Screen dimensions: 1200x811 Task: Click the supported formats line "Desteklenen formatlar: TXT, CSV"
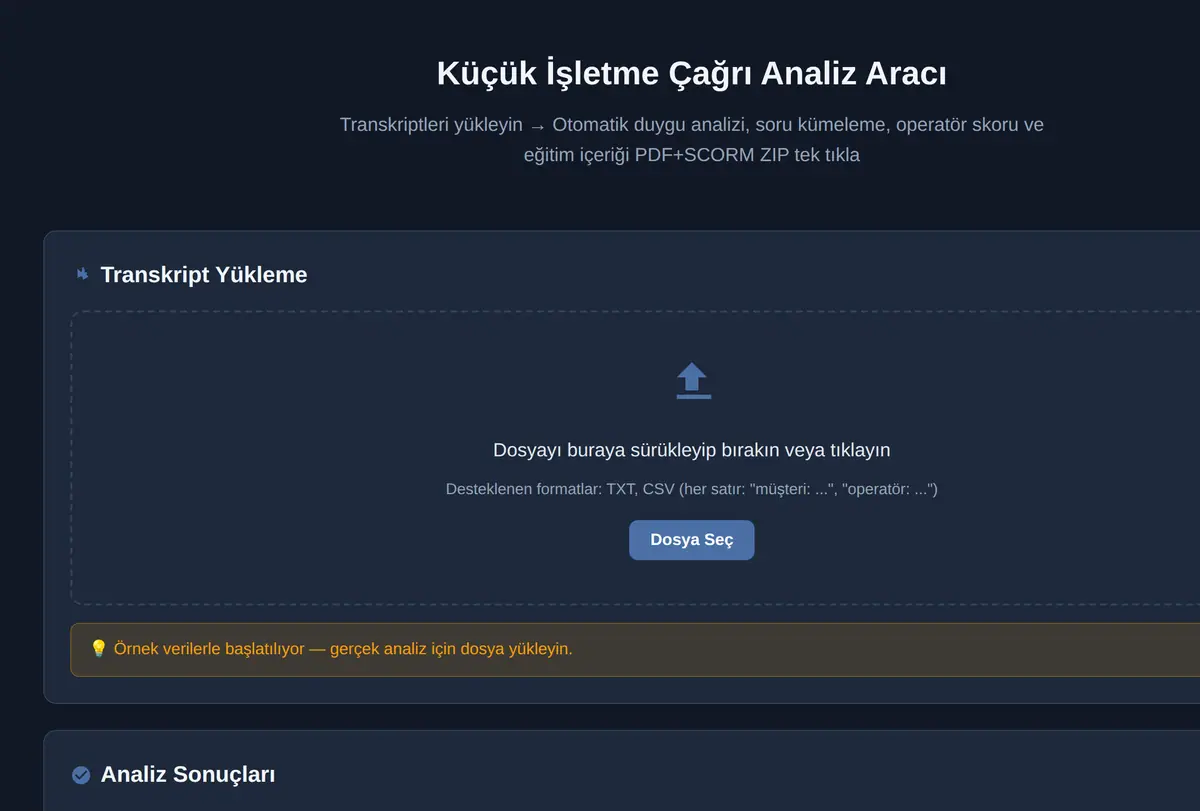[692, 489]
